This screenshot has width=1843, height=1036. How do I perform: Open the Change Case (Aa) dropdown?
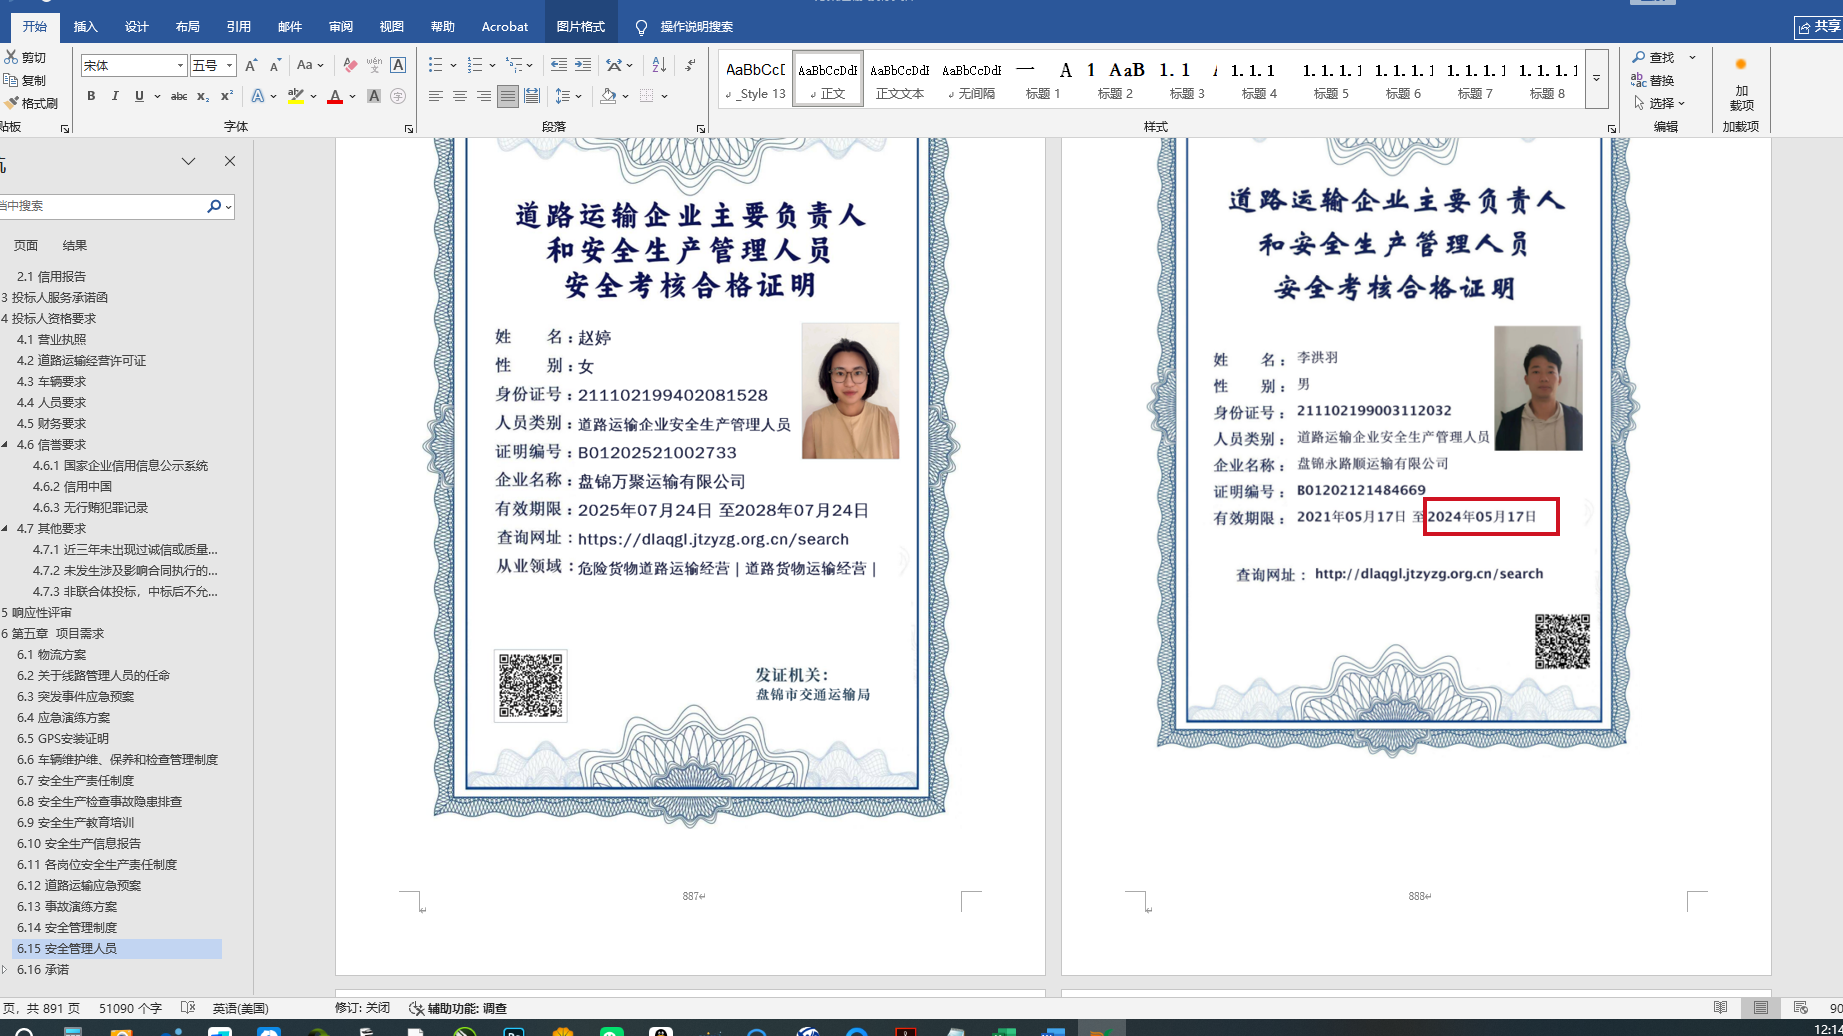310,65
